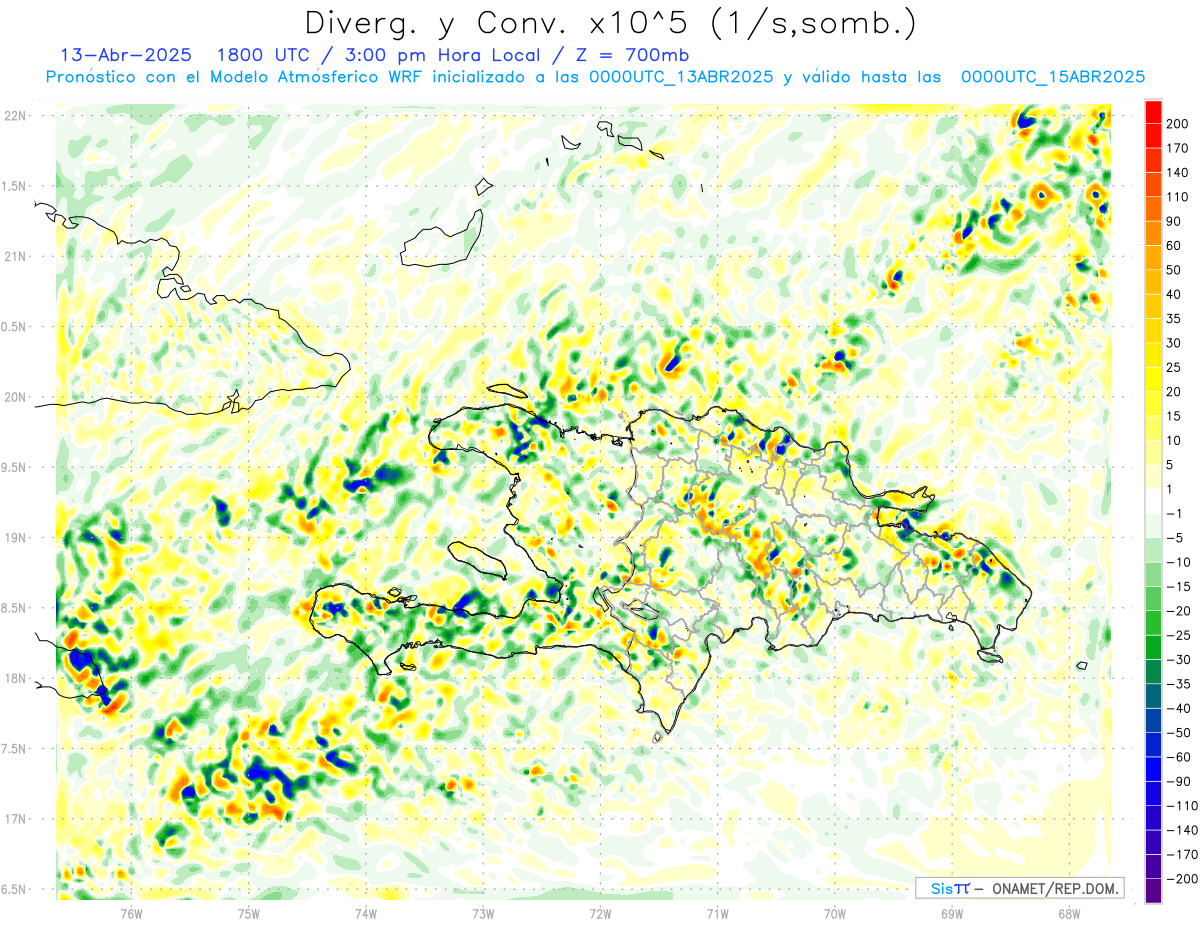Click the '76W' longitude label
The width and height of the screenshot is (1200, 927).
click(x=131, y=914)
